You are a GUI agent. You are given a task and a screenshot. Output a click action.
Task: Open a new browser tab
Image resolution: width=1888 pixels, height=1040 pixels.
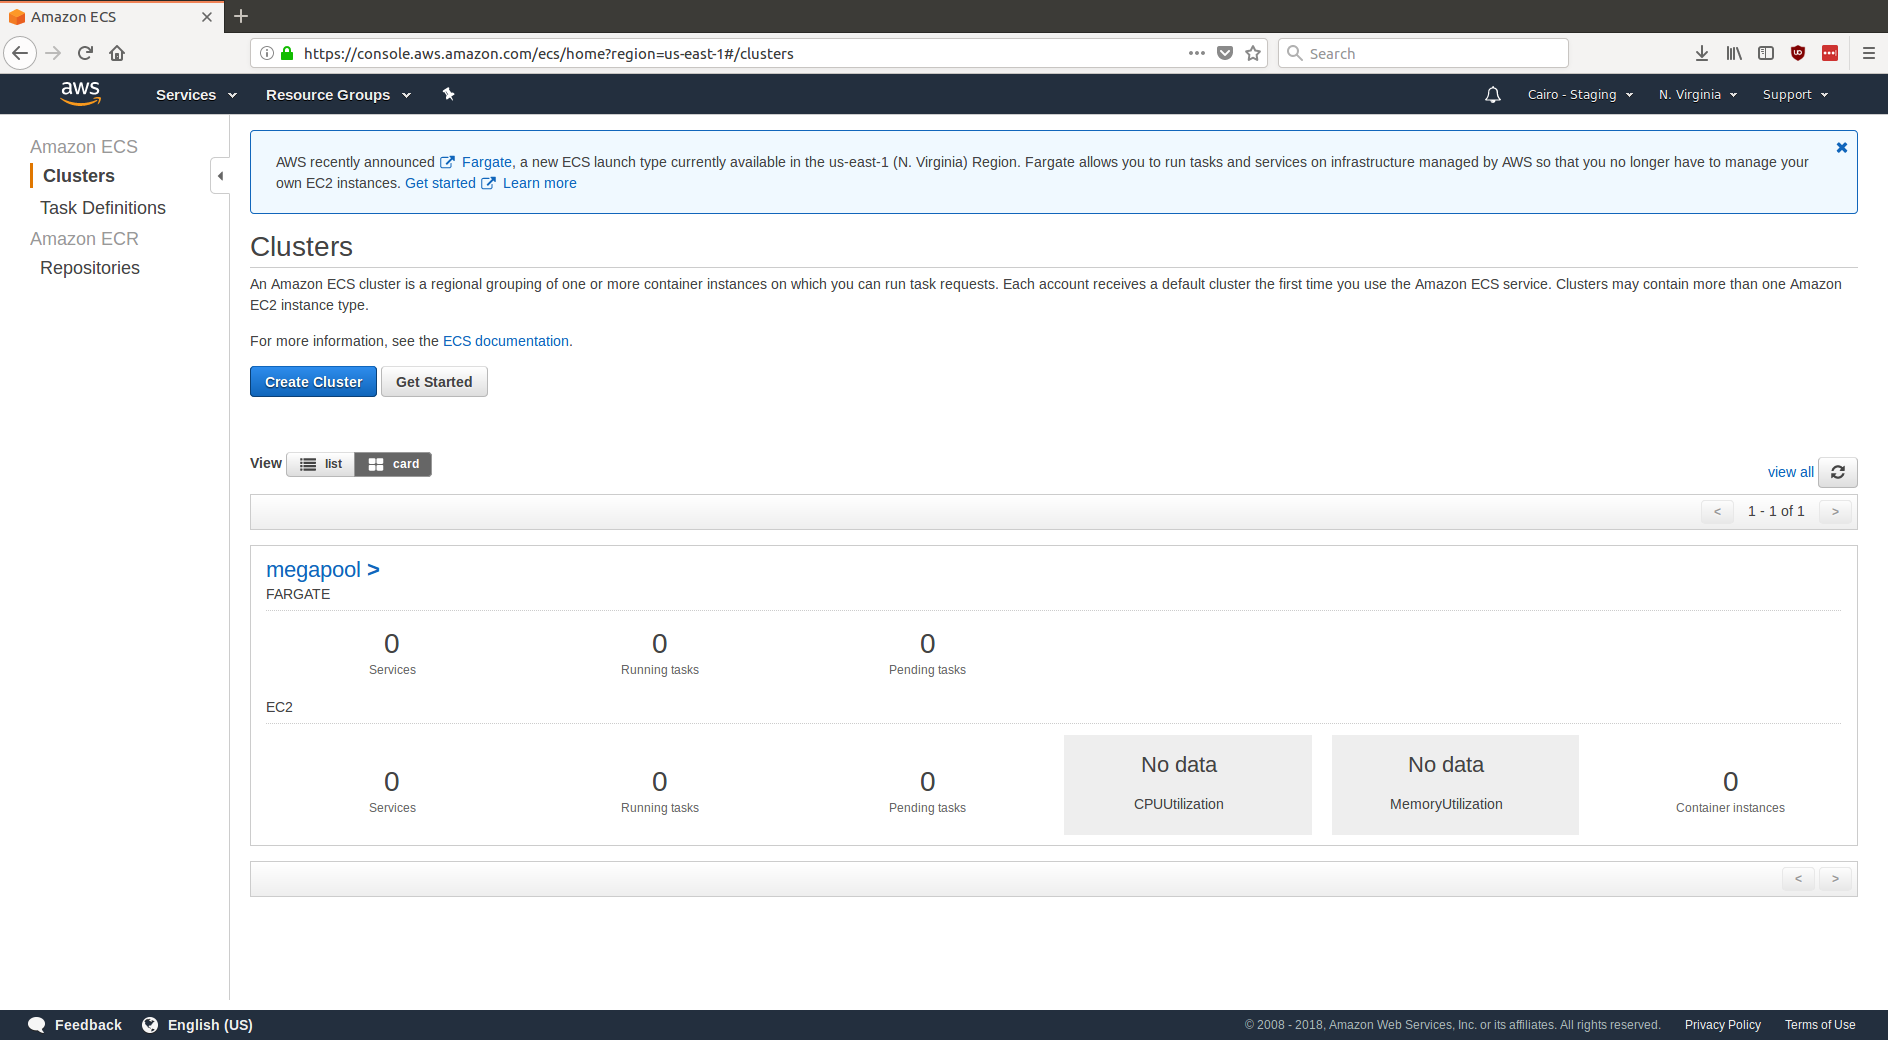point(241,16)
